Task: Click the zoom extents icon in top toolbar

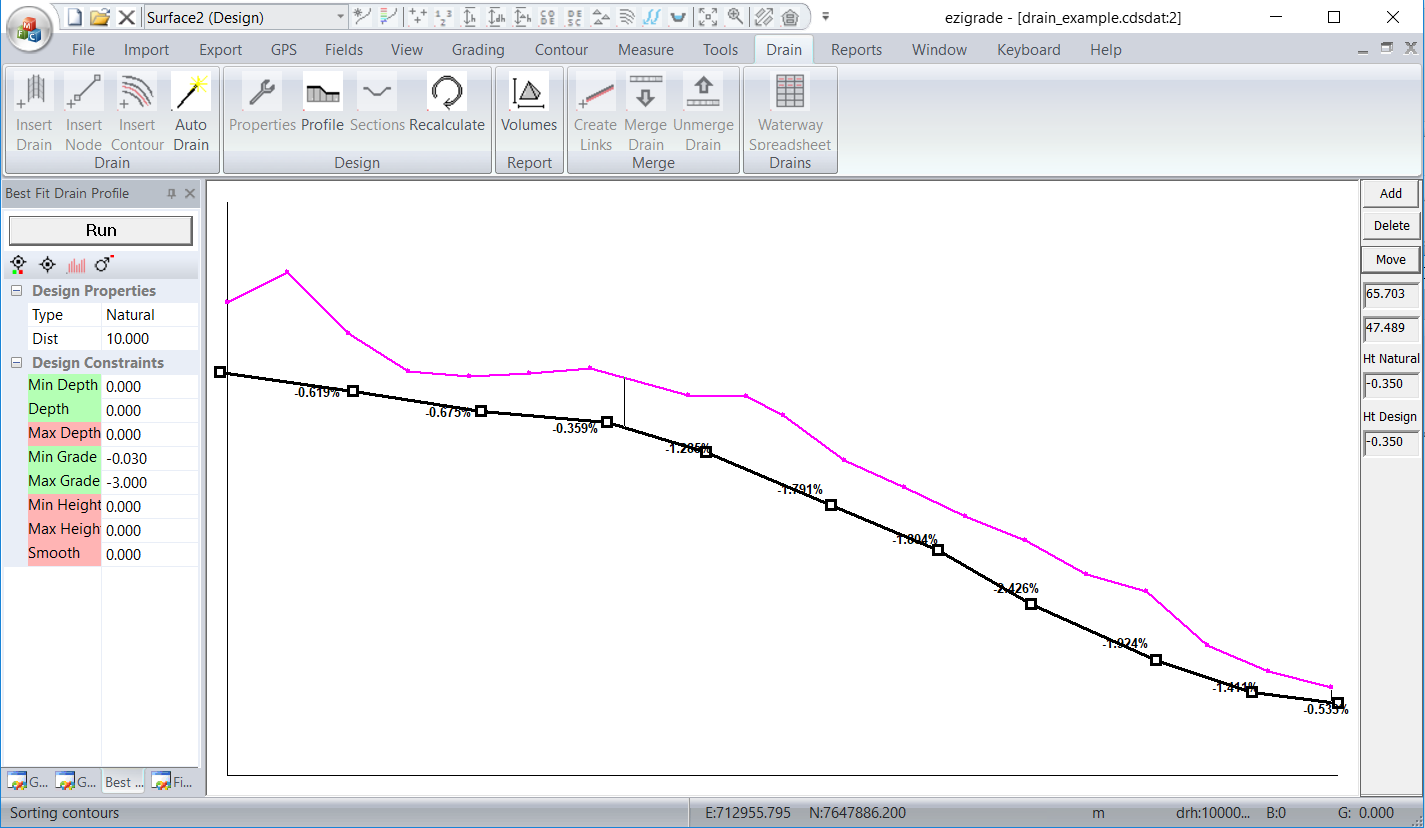Action: 708,17
